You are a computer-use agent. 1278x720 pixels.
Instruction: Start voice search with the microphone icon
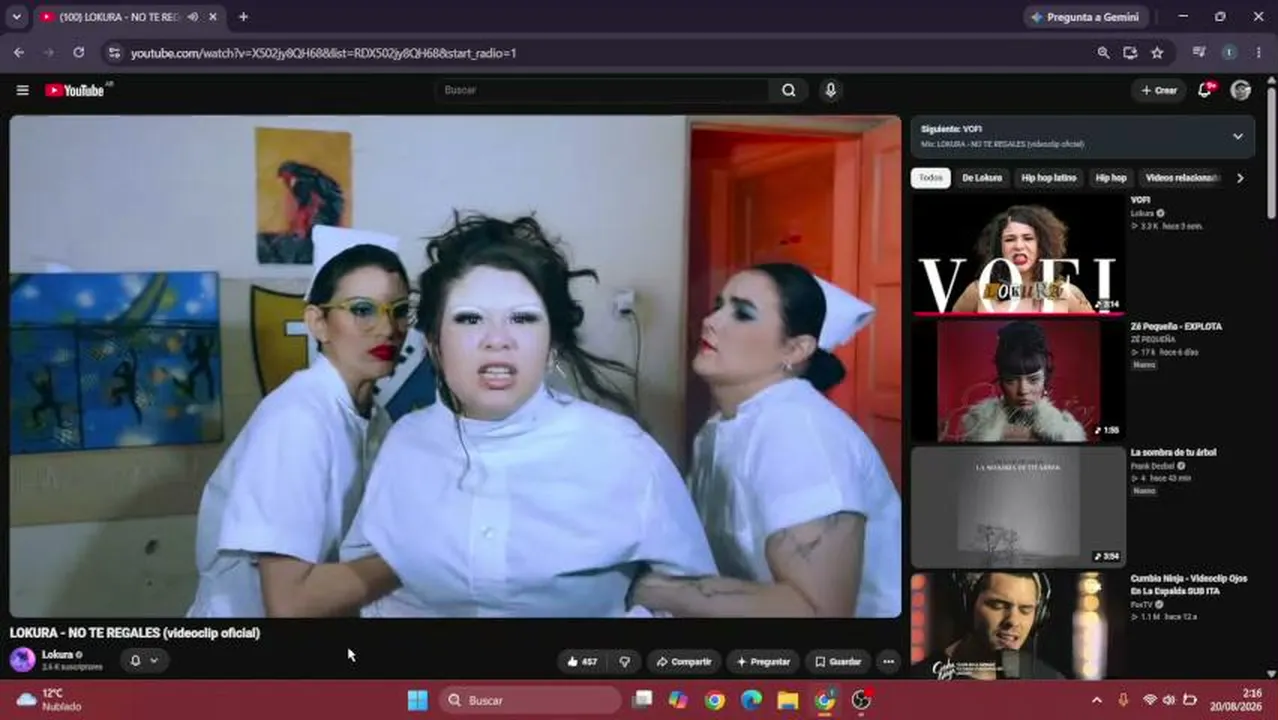pos(830,90)
